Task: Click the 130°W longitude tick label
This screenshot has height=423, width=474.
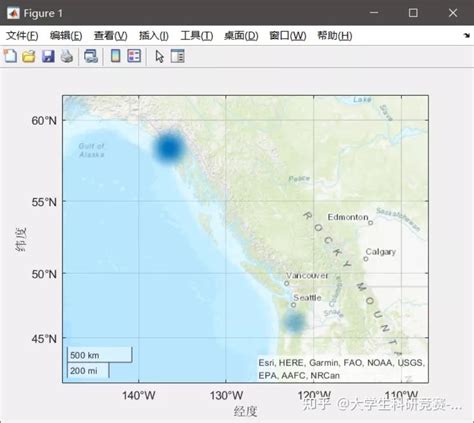Action: tap(226, 396)
